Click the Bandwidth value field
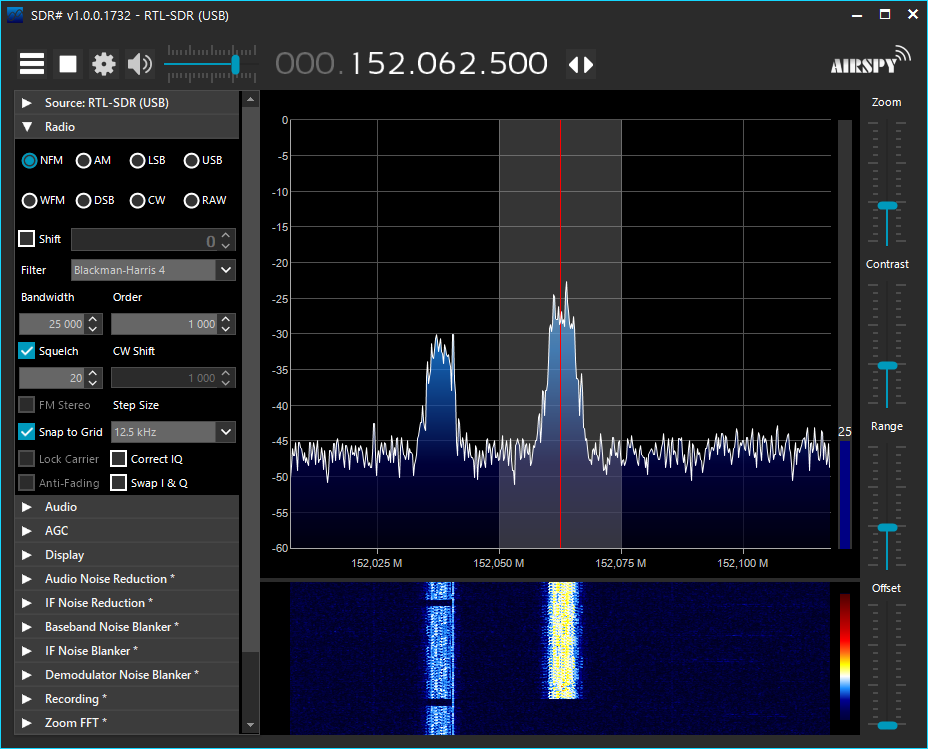Screen dimensions: 928x749 [53, 324]
